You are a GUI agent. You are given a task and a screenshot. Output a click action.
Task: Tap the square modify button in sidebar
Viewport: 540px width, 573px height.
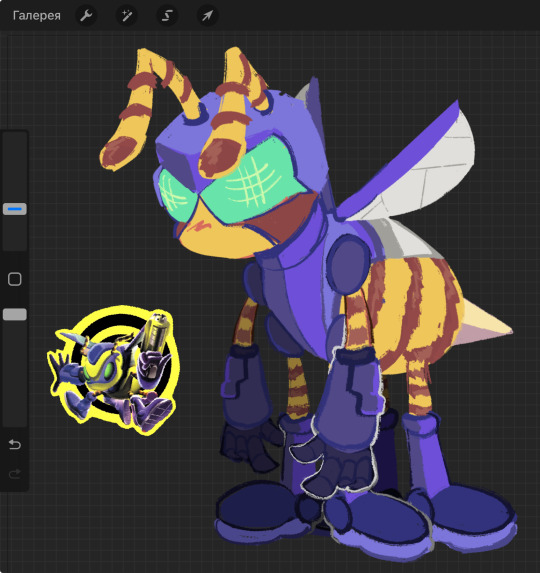tap(15, 279)
